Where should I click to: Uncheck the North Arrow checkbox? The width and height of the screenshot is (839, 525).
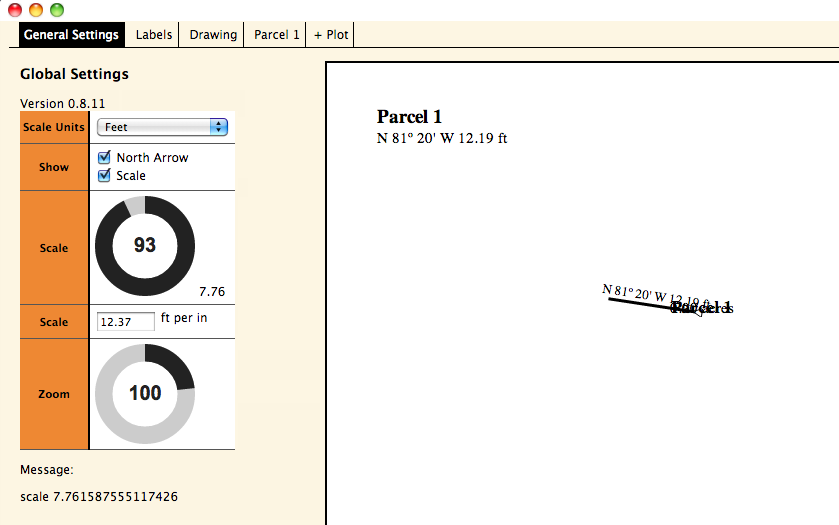(104, 158)
